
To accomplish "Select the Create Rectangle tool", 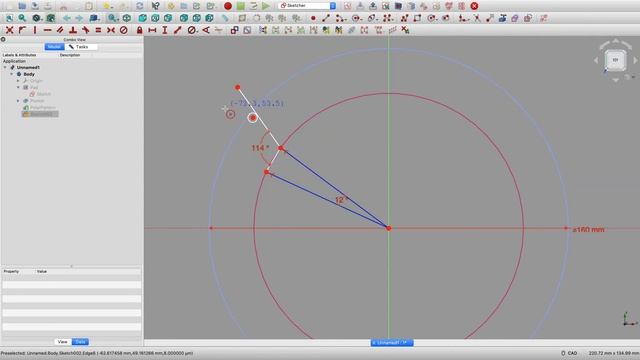I will (x=417, y=18).
